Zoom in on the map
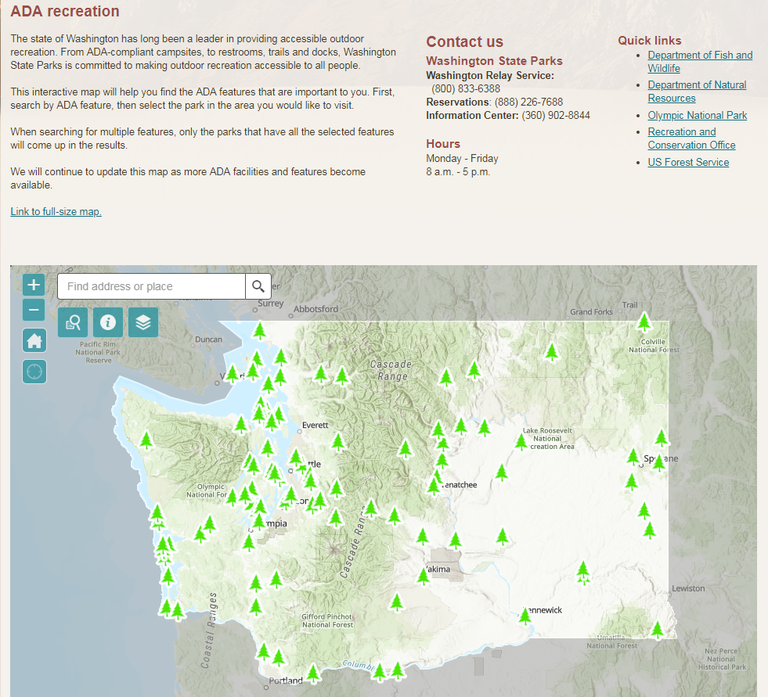This screenshot has width=768, height=697. 34,285
